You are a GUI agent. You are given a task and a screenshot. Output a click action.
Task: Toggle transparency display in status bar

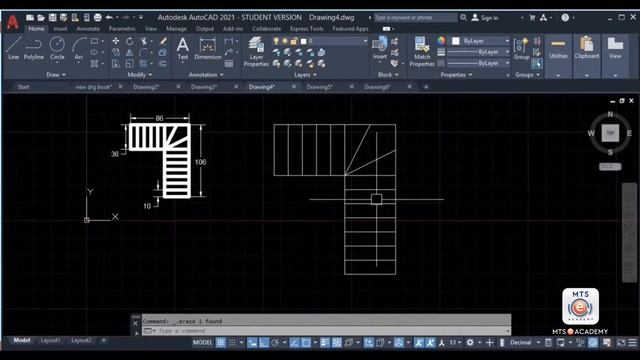pyautogui.click(x=337, y=342)
